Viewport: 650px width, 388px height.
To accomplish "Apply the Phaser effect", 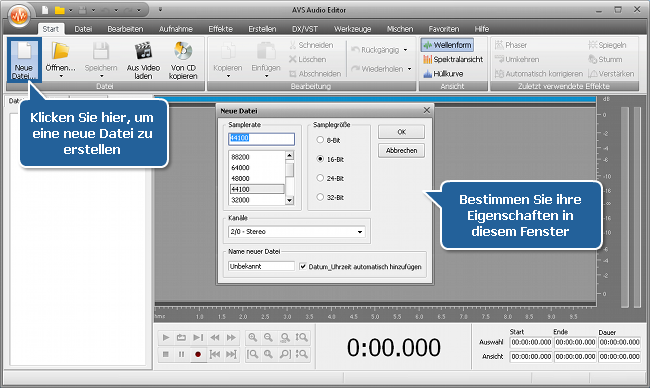I will pos(511,45).
